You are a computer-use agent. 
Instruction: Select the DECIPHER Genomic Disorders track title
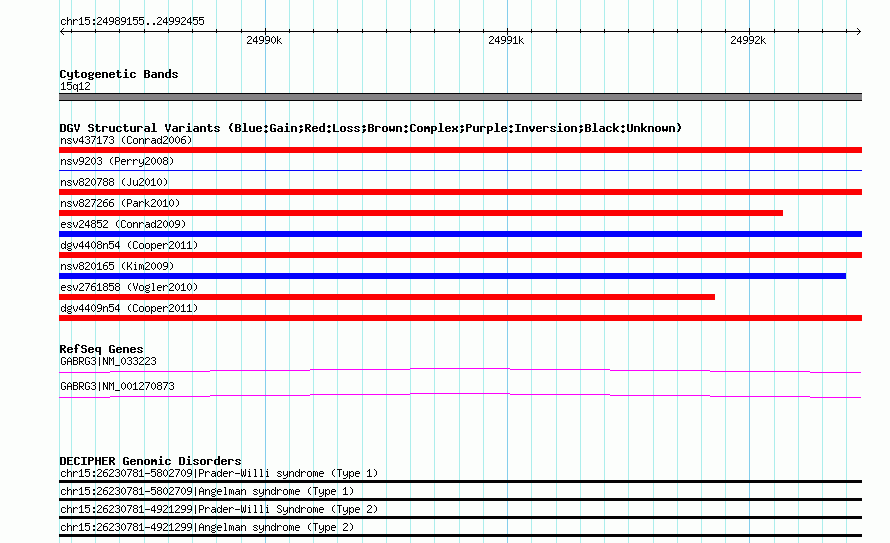click(x=150, y=461)
